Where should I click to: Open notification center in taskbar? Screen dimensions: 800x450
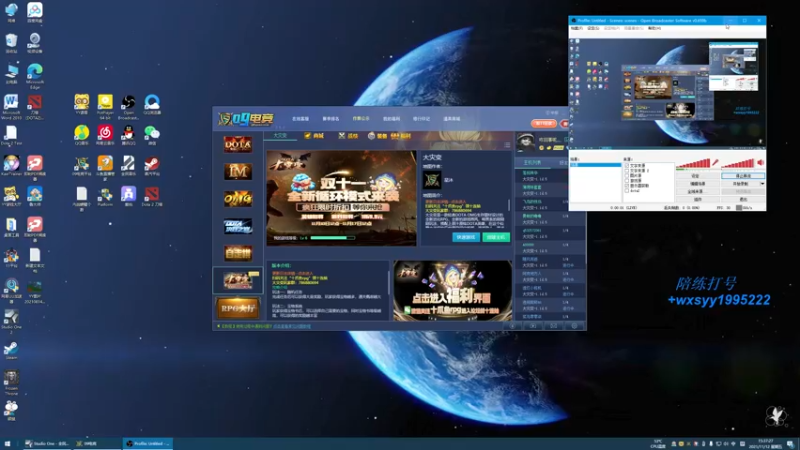(790, 444)
